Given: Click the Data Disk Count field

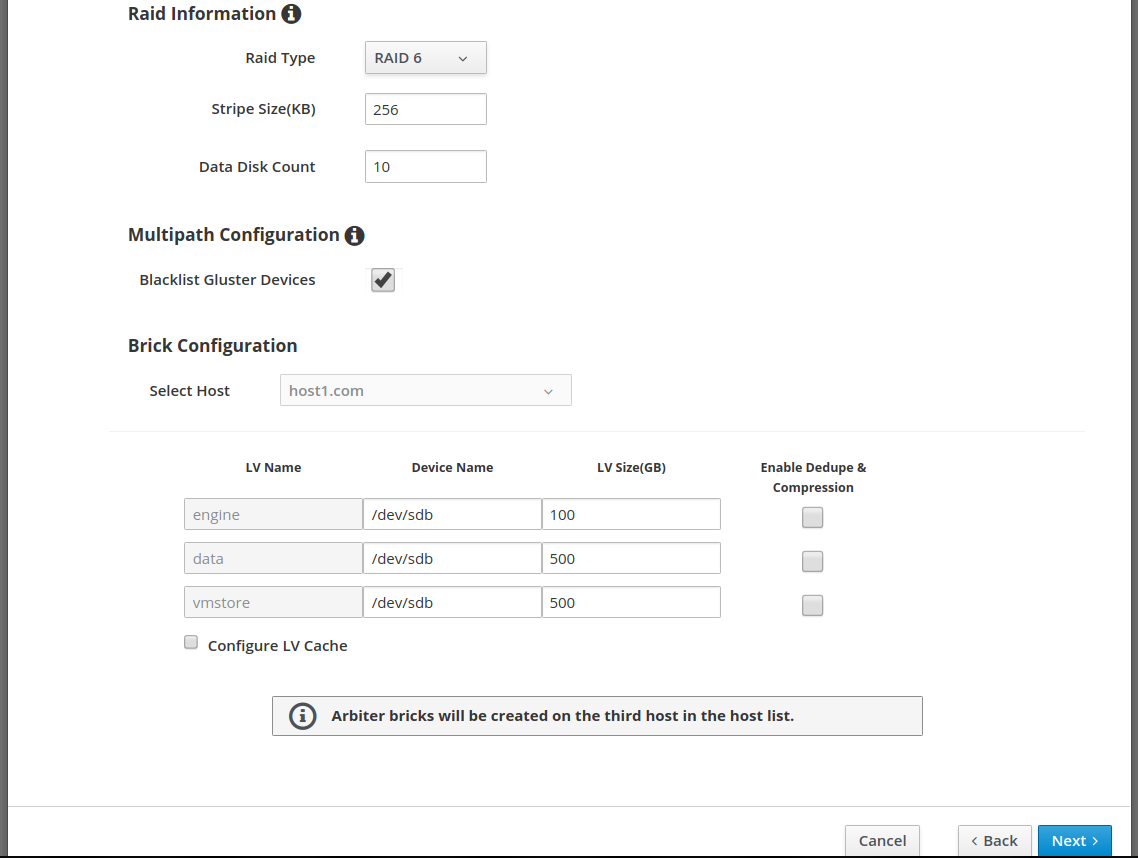Looking at the screenshot, I should [x=425, y=167].
